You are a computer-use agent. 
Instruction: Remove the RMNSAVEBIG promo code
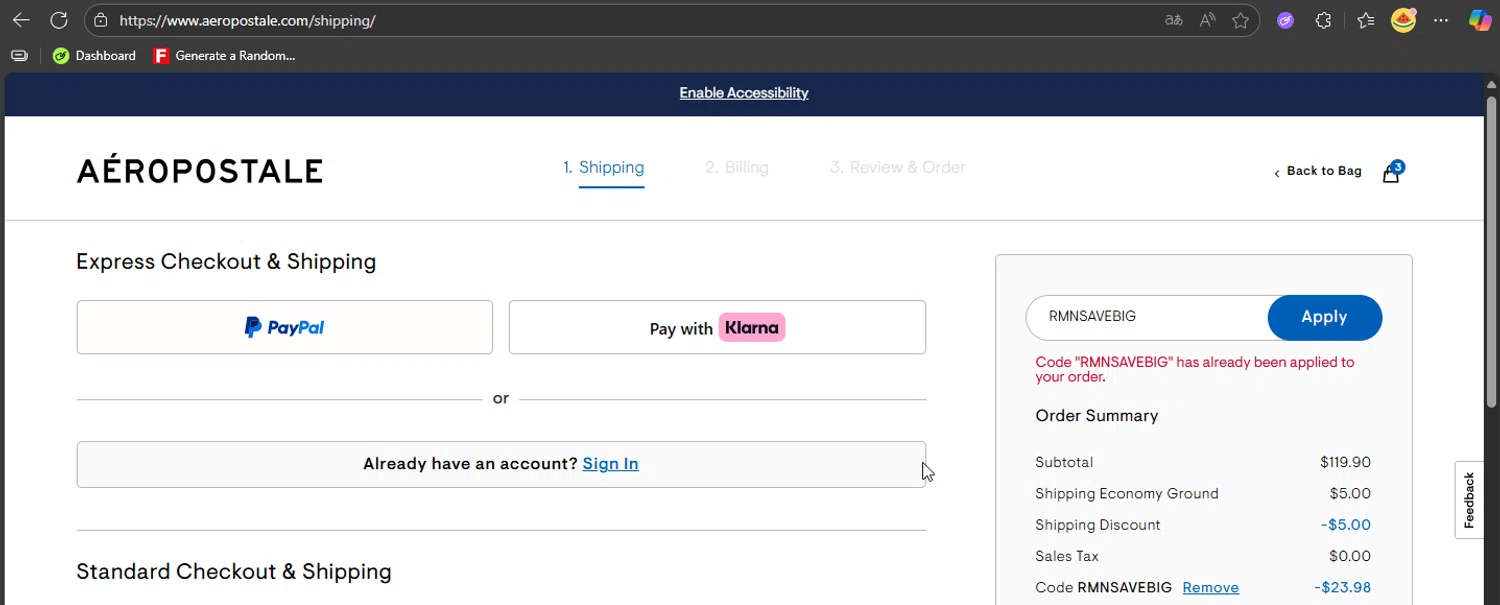pos(1210,588)
